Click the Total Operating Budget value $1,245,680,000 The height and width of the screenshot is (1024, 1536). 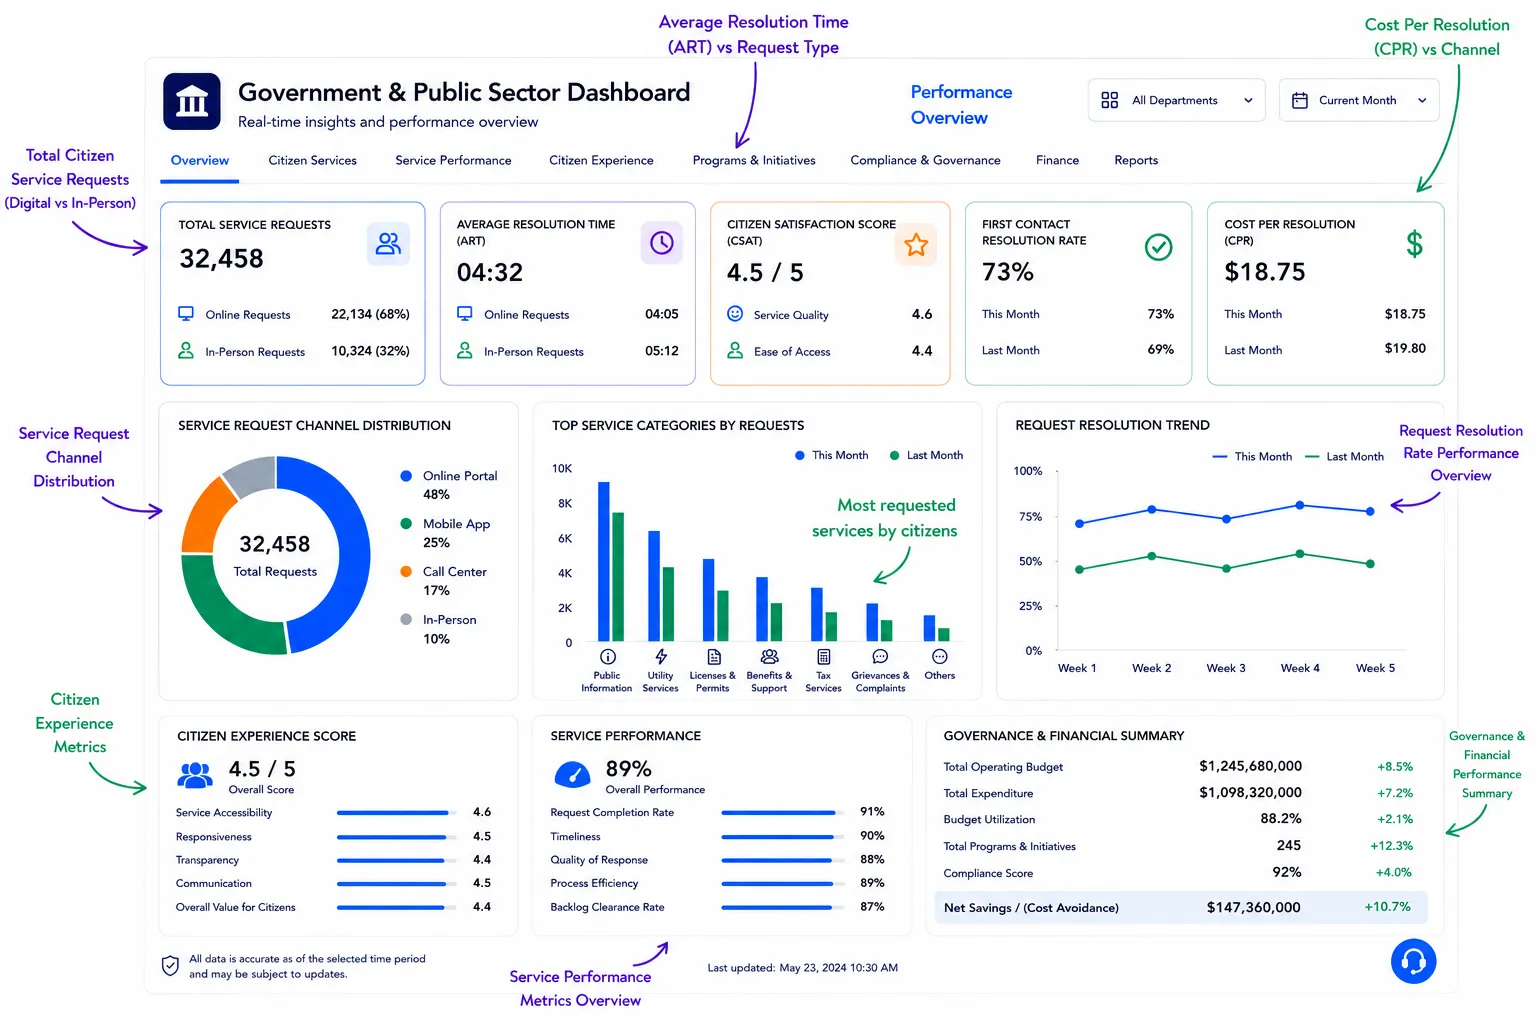1250,766
